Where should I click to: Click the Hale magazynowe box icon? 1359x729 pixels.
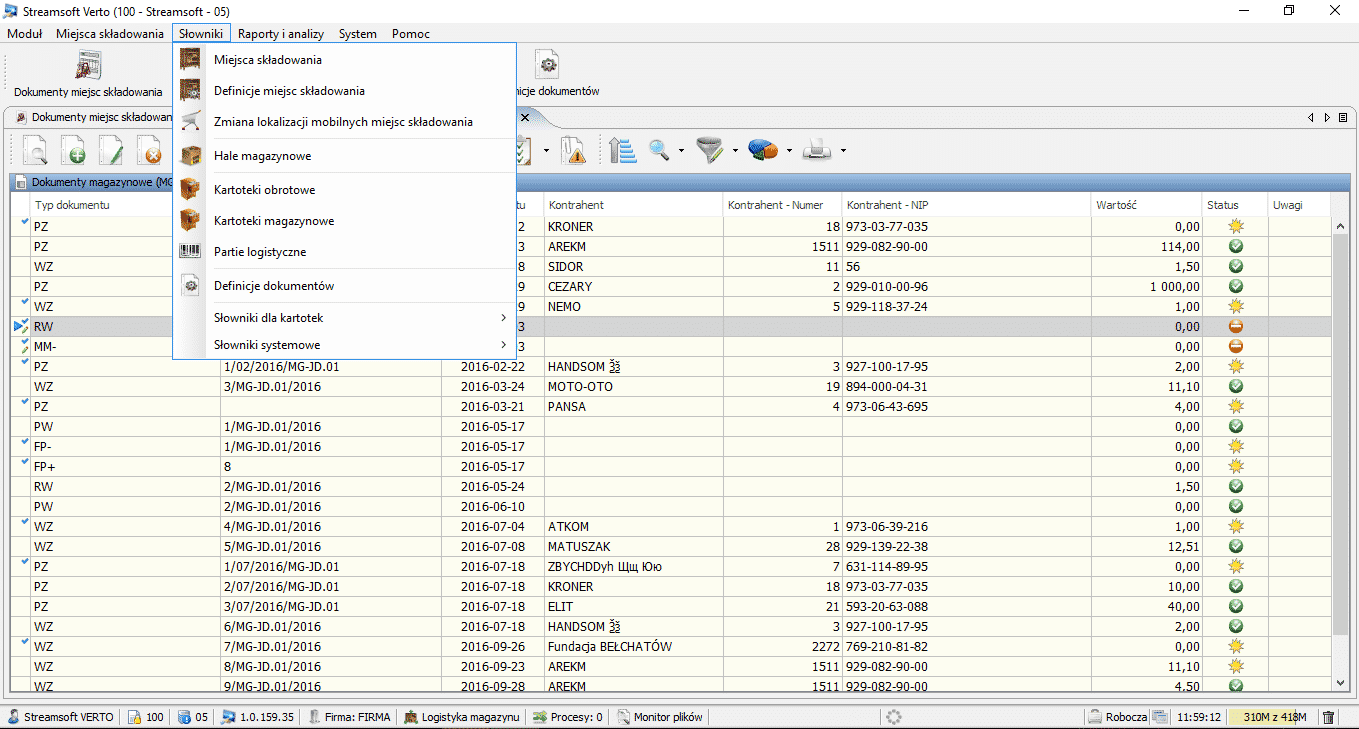[x=190, y=156]
